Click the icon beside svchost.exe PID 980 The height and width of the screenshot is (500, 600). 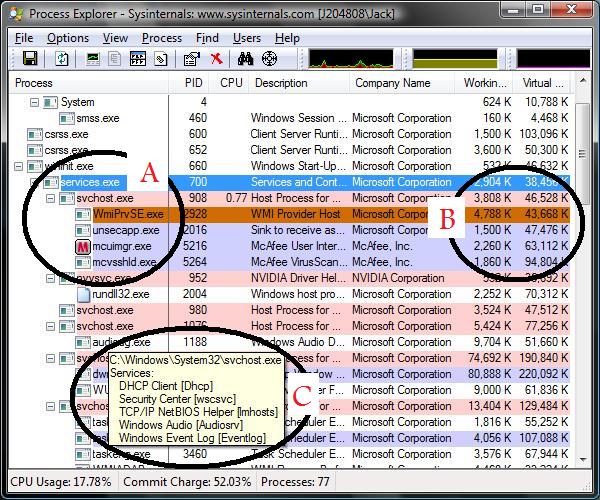pyautogui.click(x=67, y=310)
